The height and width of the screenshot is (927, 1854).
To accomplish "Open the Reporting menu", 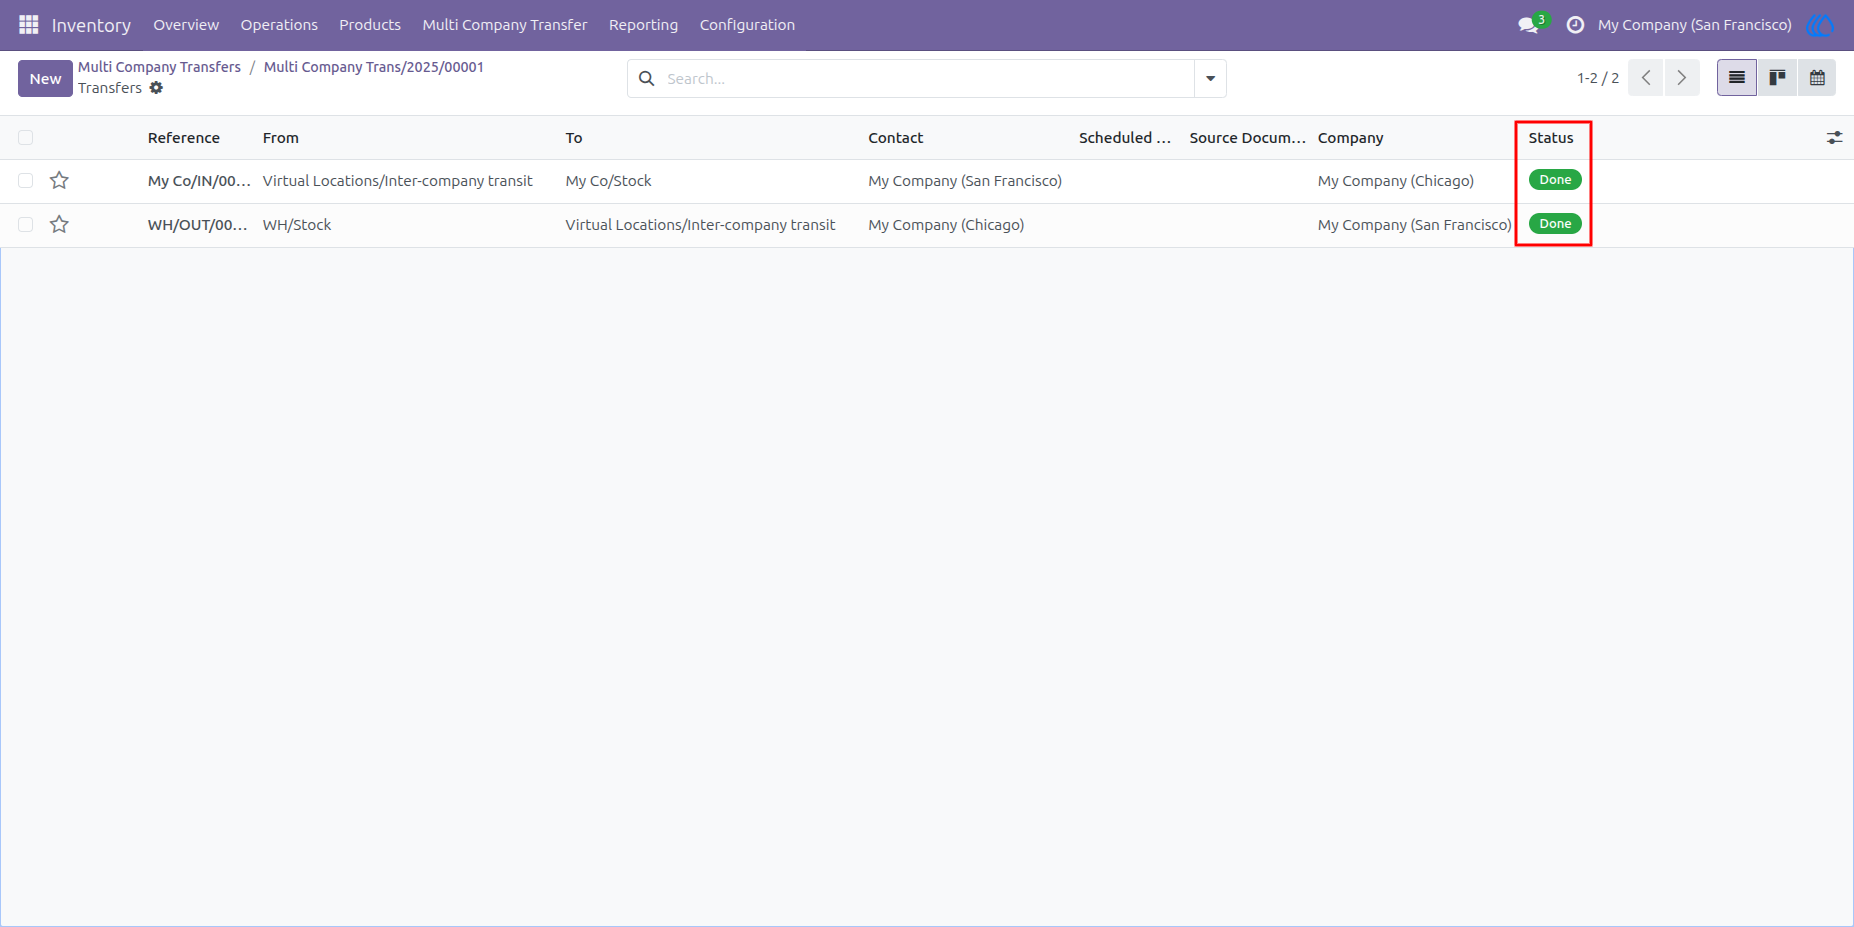I will click(643, 25).
